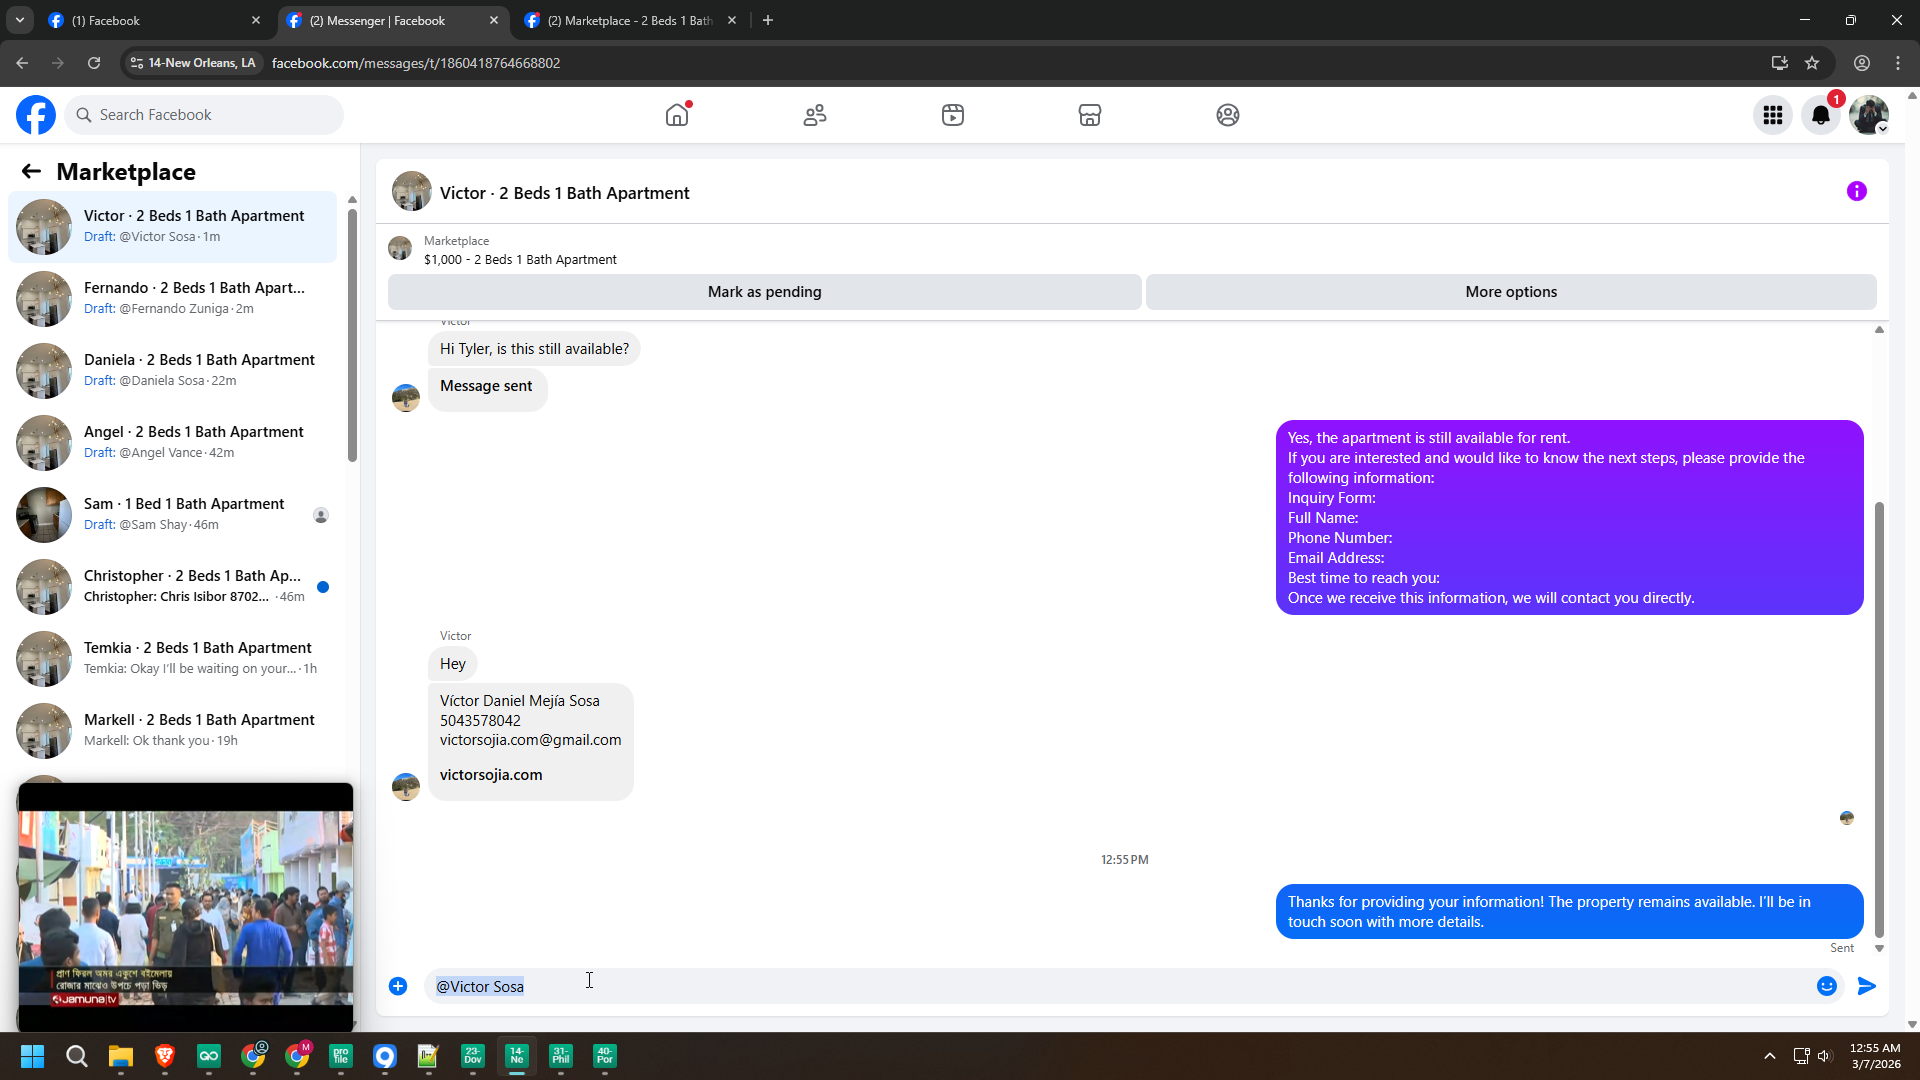Image resolution: width=1920 pixels, height=1080 pixels.
Task: Switch to the (1) Facebook browser tab
Action: coord(150,20)
